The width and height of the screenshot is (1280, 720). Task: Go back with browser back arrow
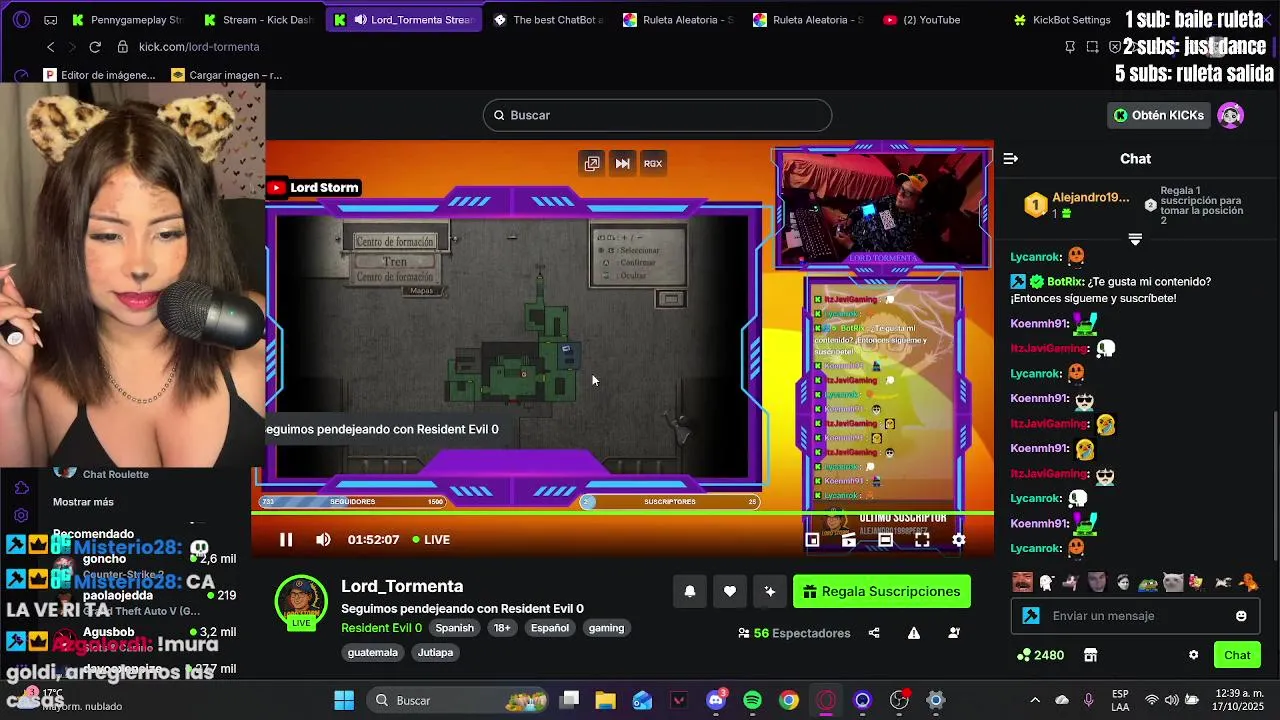[x=51, y=47]
